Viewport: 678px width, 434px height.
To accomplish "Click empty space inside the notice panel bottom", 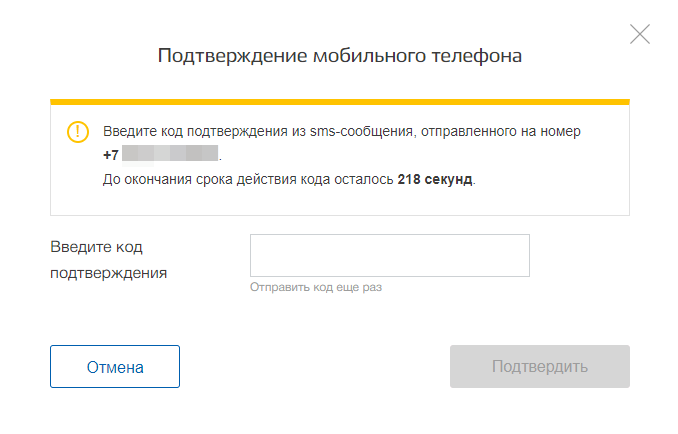I will tap(340, 202).
